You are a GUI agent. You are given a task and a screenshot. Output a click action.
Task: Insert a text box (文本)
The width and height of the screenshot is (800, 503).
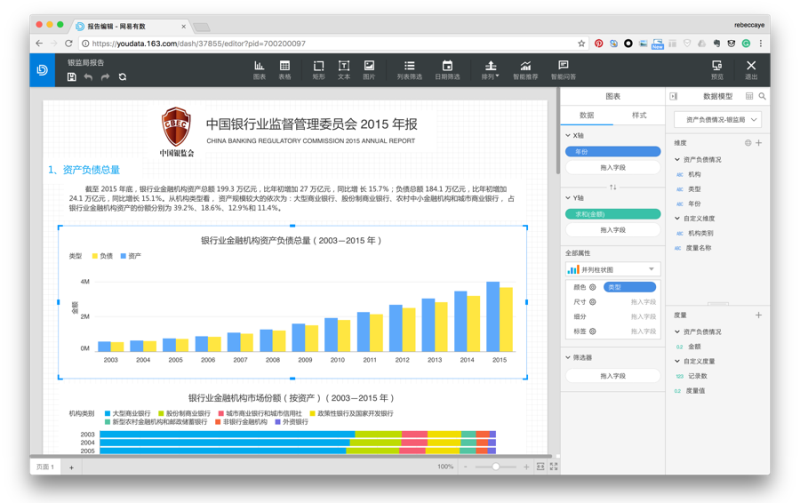click(344, 70)
